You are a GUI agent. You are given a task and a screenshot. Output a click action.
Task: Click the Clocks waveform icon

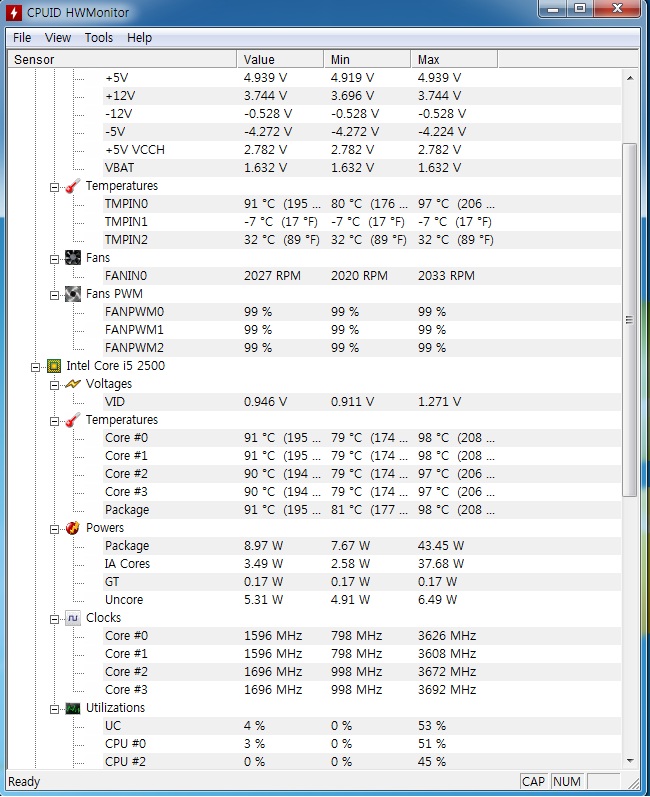(73, 618)
